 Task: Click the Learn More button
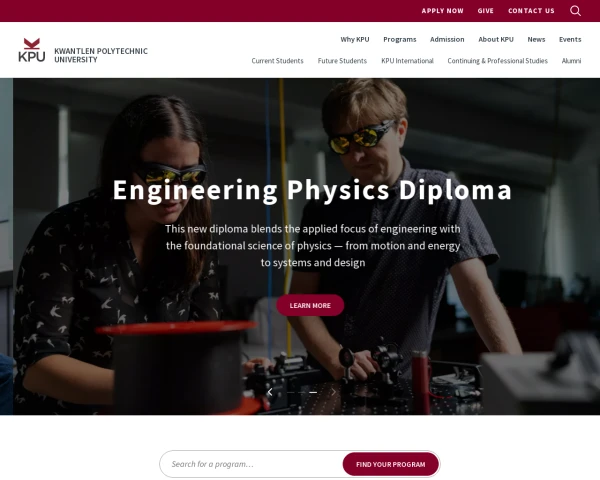pyautogui.click(x=310, y=305)
